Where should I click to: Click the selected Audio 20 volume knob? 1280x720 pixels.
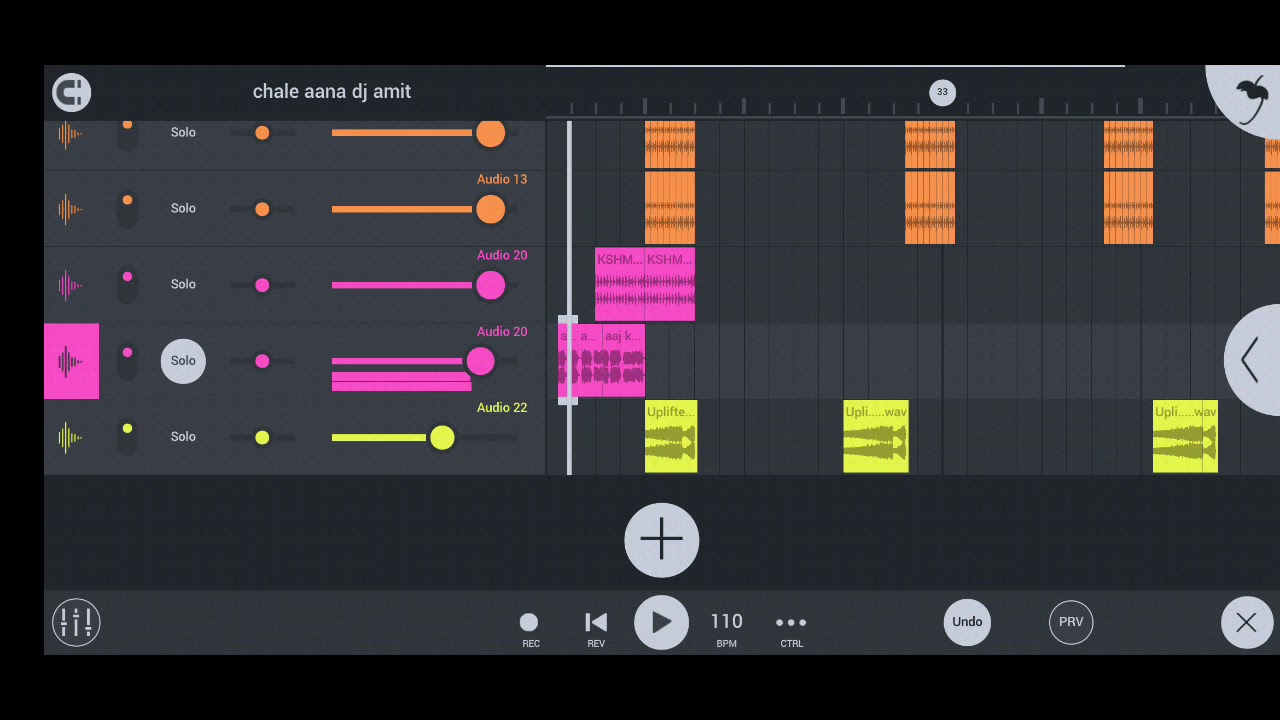coord(480,361)
